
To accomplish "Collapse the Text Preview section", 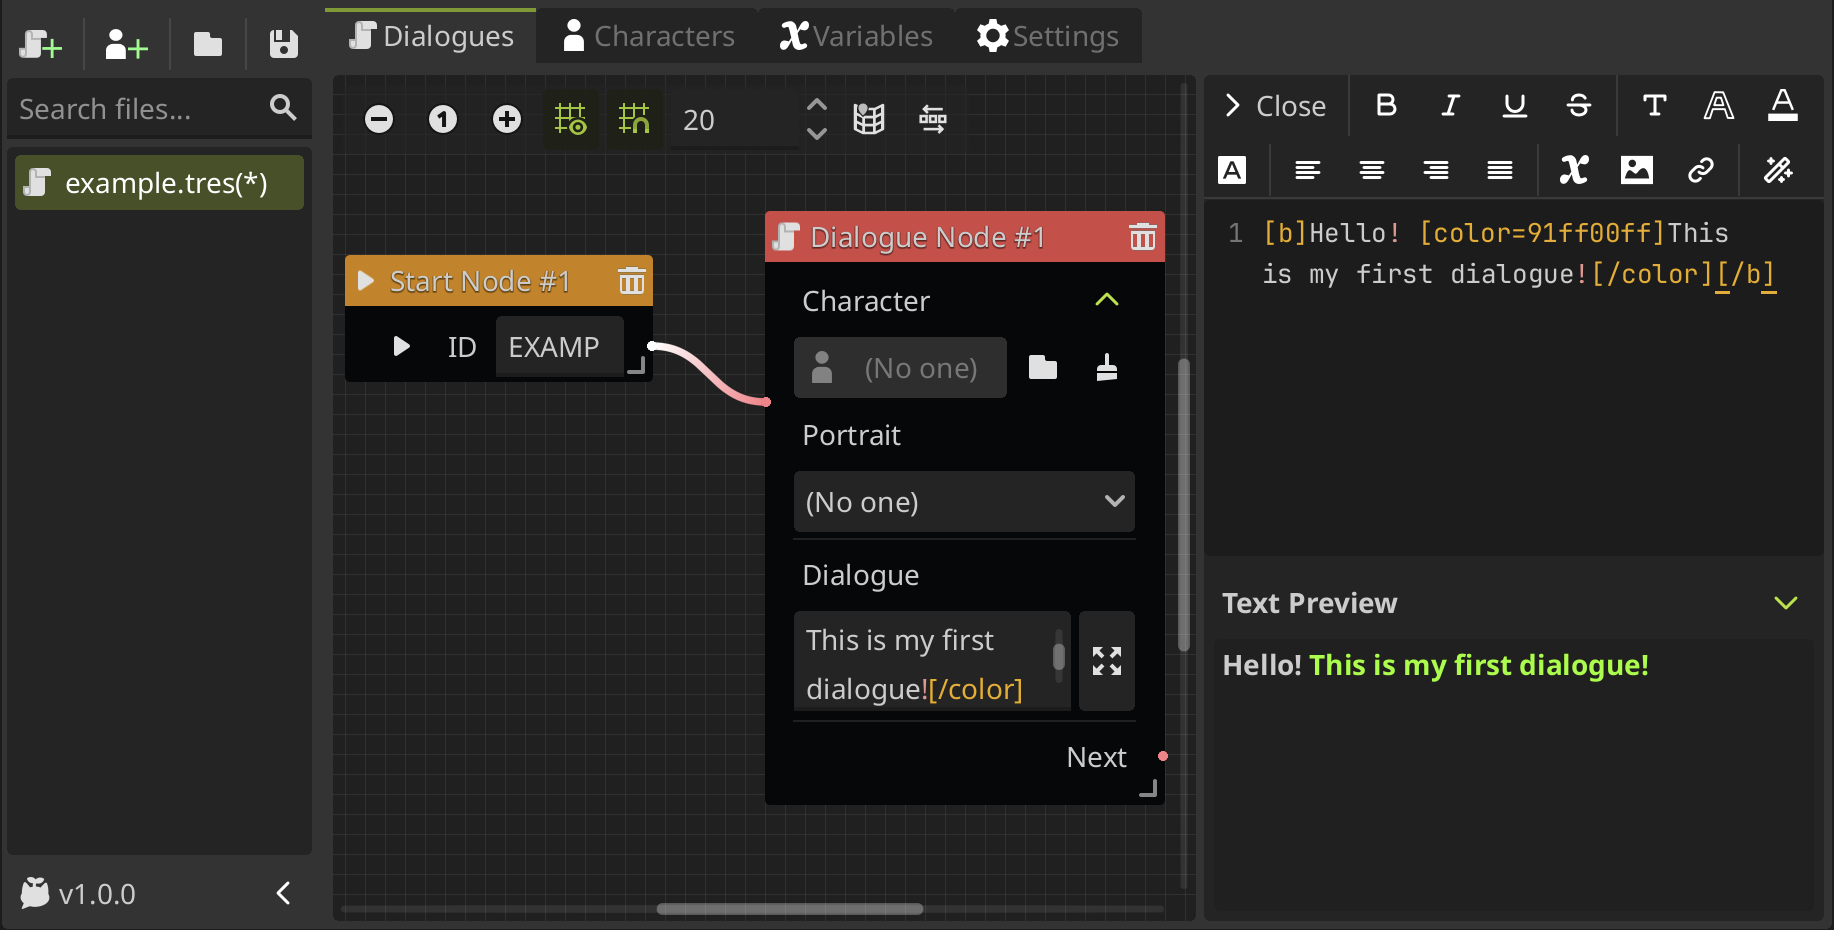I will pyautogui.click(x=1786, y=603).
